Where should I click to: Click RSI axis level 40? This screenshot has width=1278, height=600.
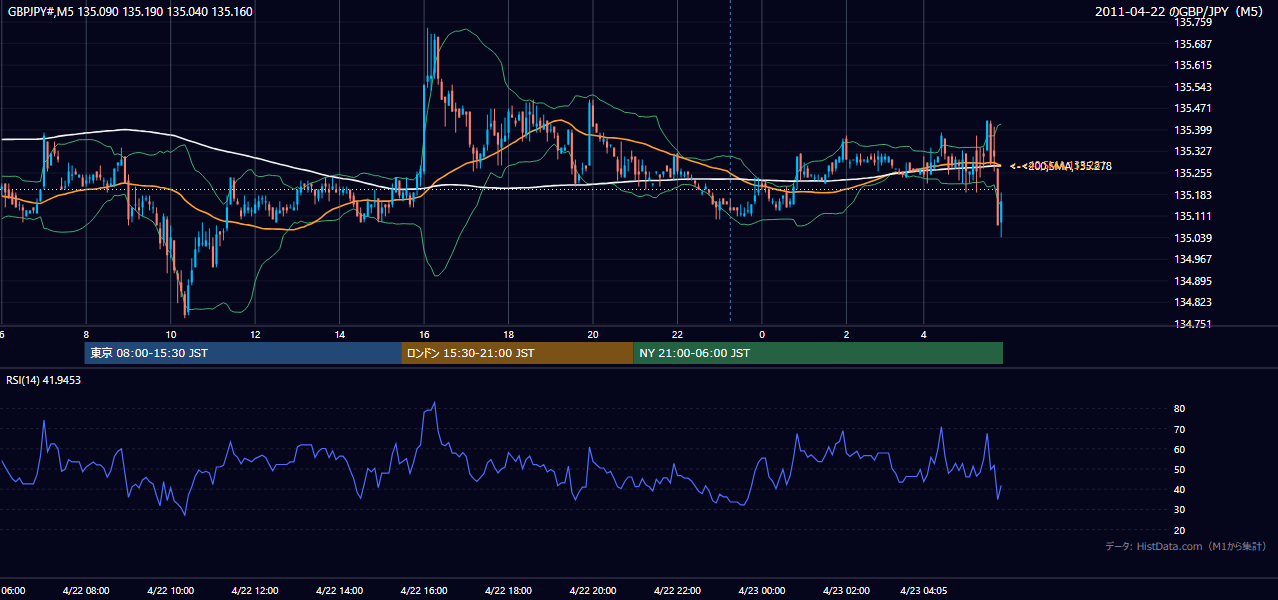click(1180, 489)
